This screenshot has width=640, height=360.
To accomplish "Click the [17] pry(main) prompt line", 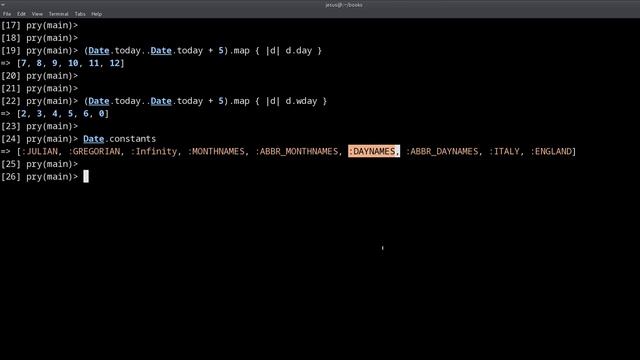I will coord(39,25).
